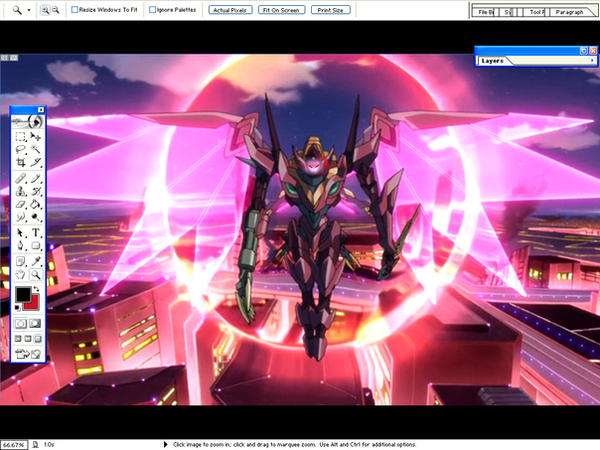Reset to default foreground/background colors
The height and width of the screenshot is (450, 600).
(18, 307)
